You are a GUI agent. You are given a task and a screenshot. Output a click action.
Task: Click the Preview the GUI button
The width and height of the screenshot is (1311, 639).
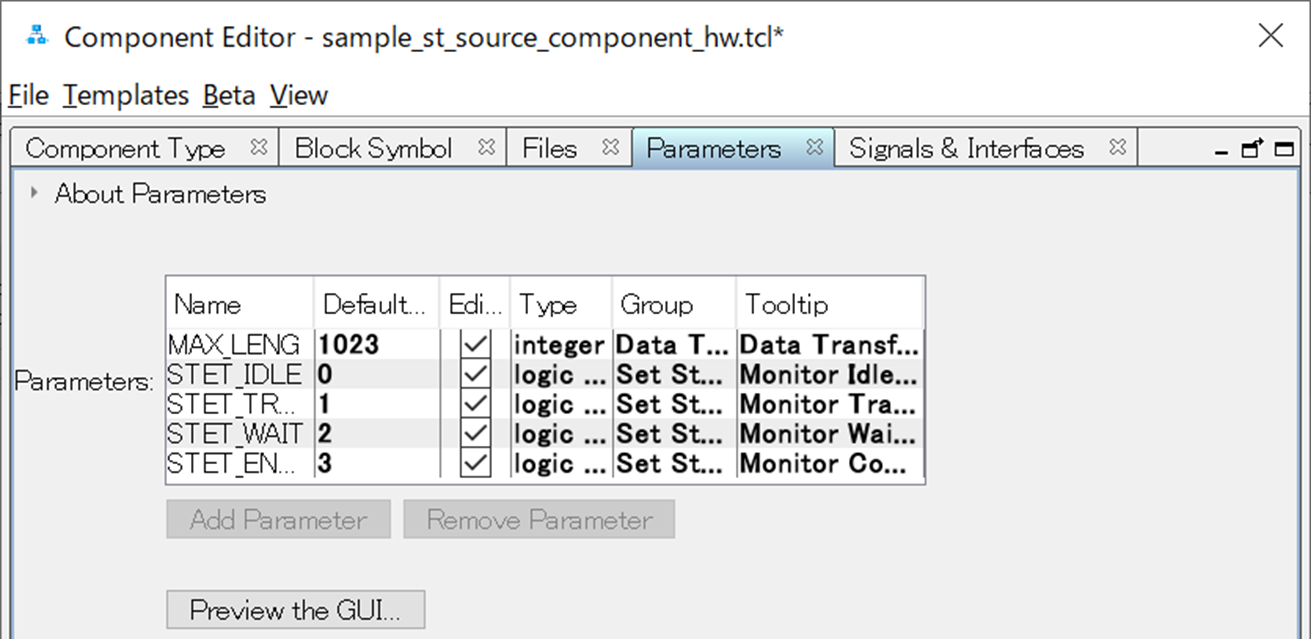pos(295,610)
